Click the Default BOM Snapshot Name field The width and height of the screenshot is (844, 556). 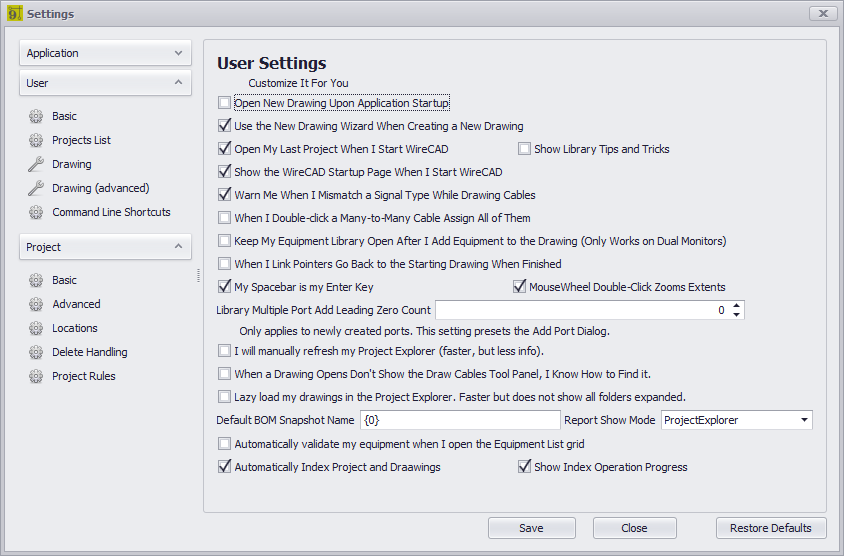point(460,420)
